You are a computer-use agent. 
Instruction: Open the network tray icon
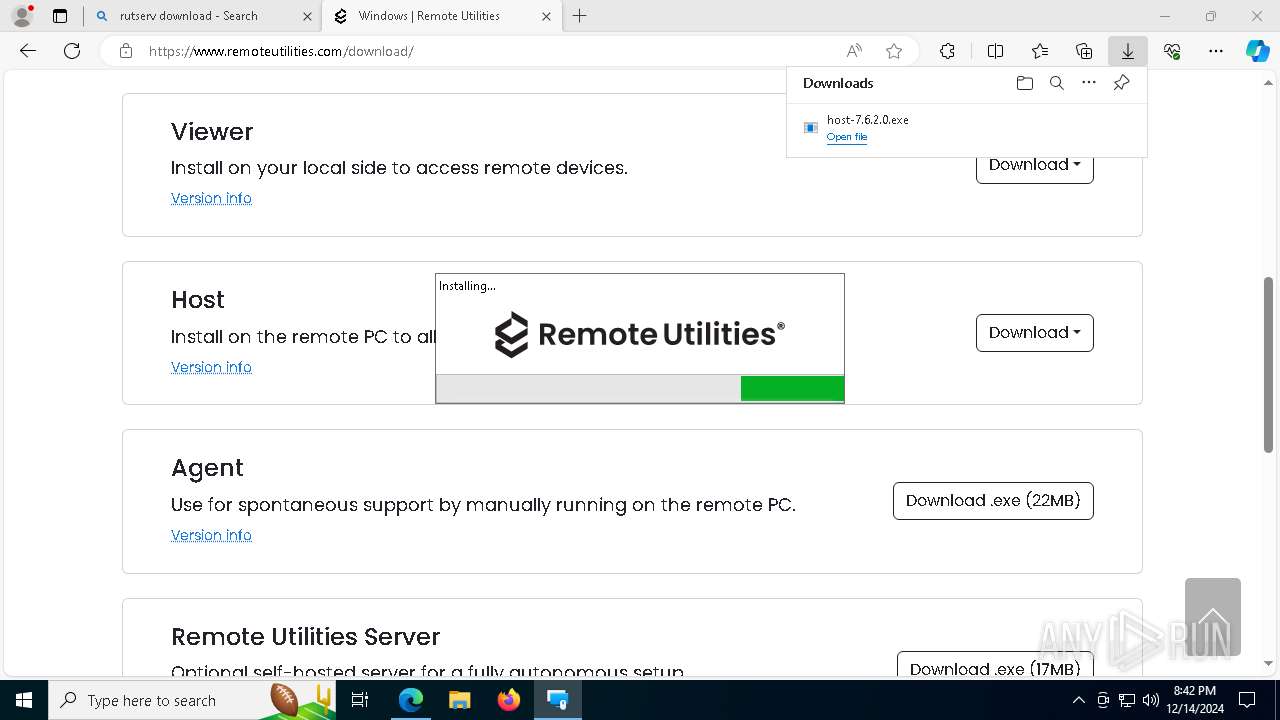tap(1126, 700)
